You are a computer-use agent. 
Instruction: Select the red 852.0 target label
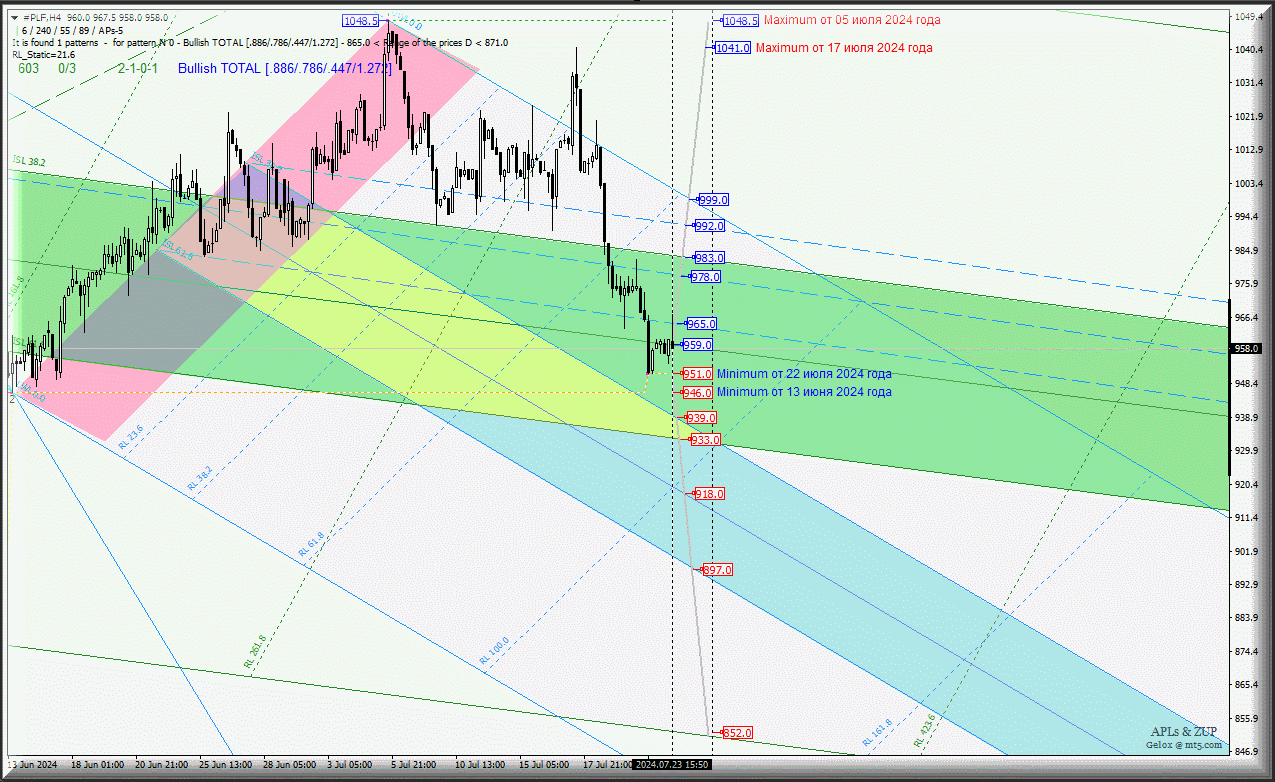[737, 734]
